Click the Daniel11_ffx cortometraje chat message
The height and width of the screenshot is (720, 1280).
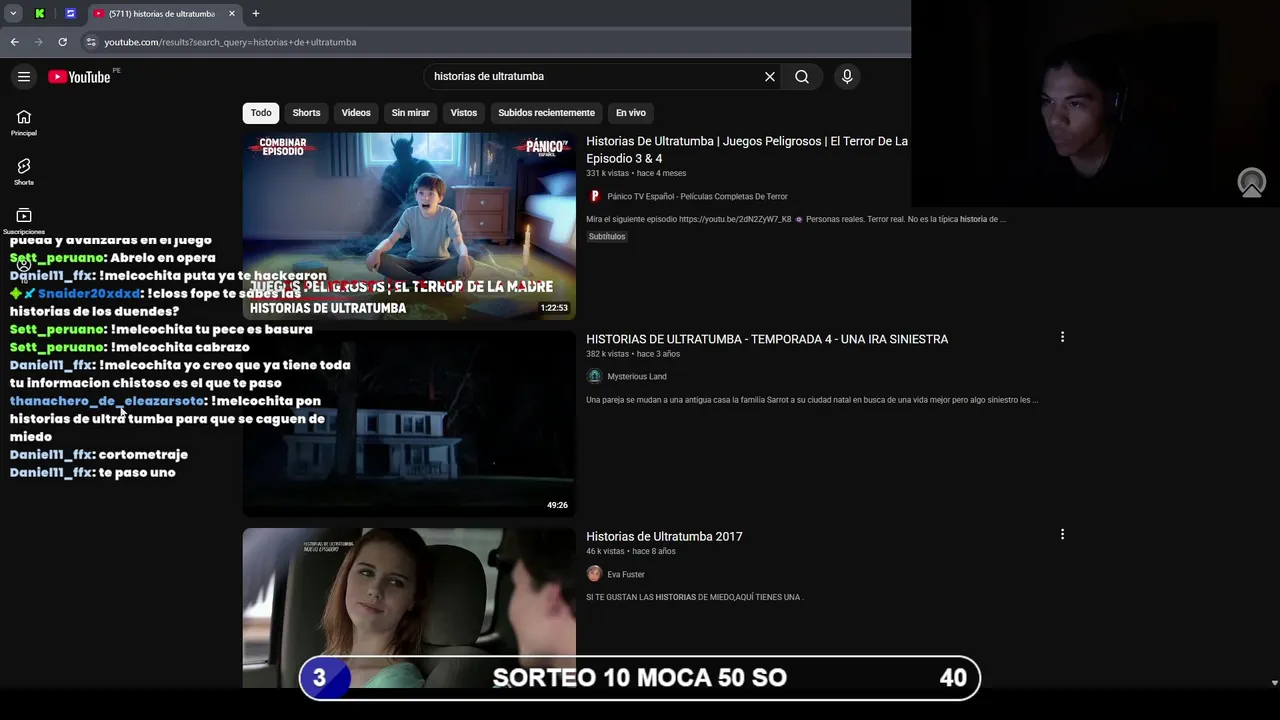(x=99, y=455)
